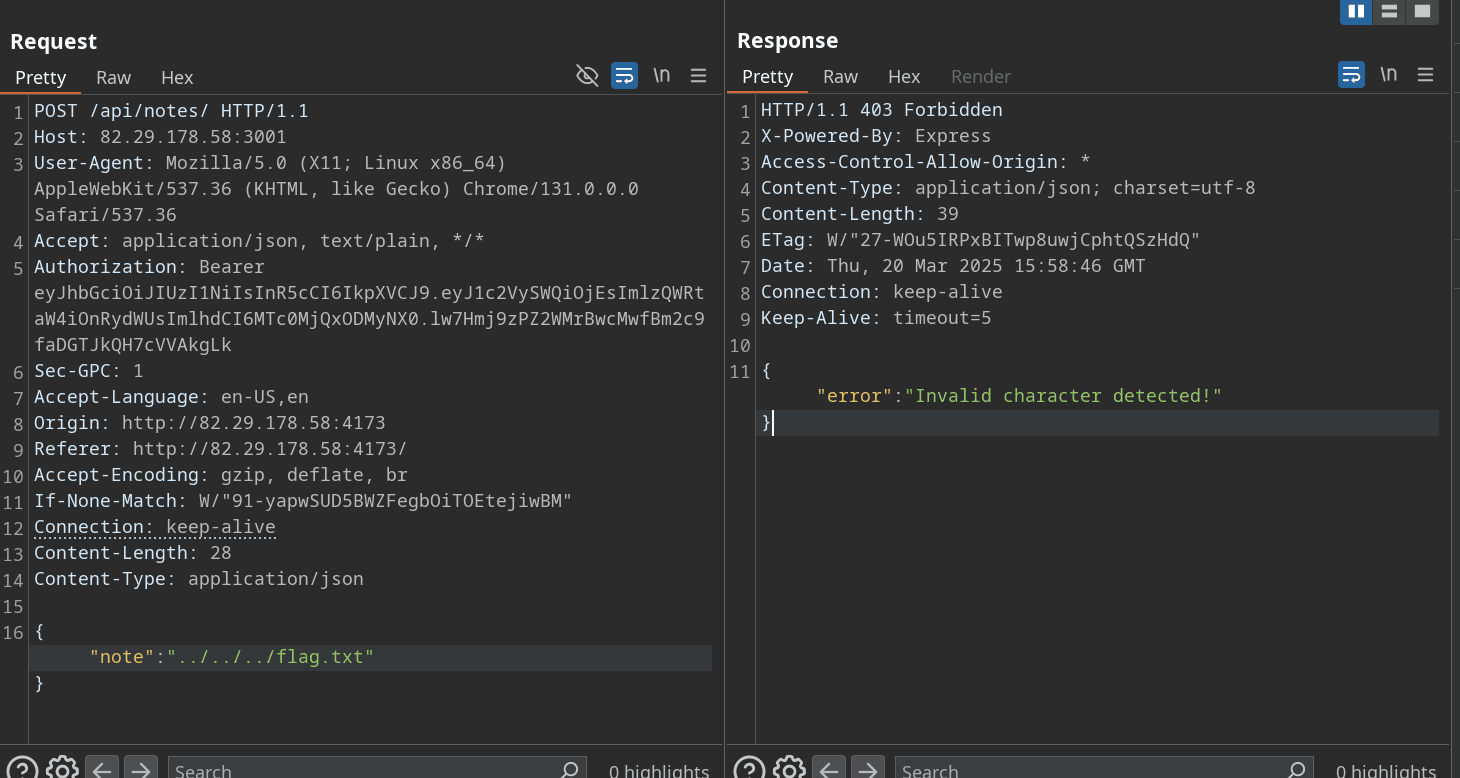Toggle Response line wrap icon
1460x778 pixels.
tap(1351, 75)
